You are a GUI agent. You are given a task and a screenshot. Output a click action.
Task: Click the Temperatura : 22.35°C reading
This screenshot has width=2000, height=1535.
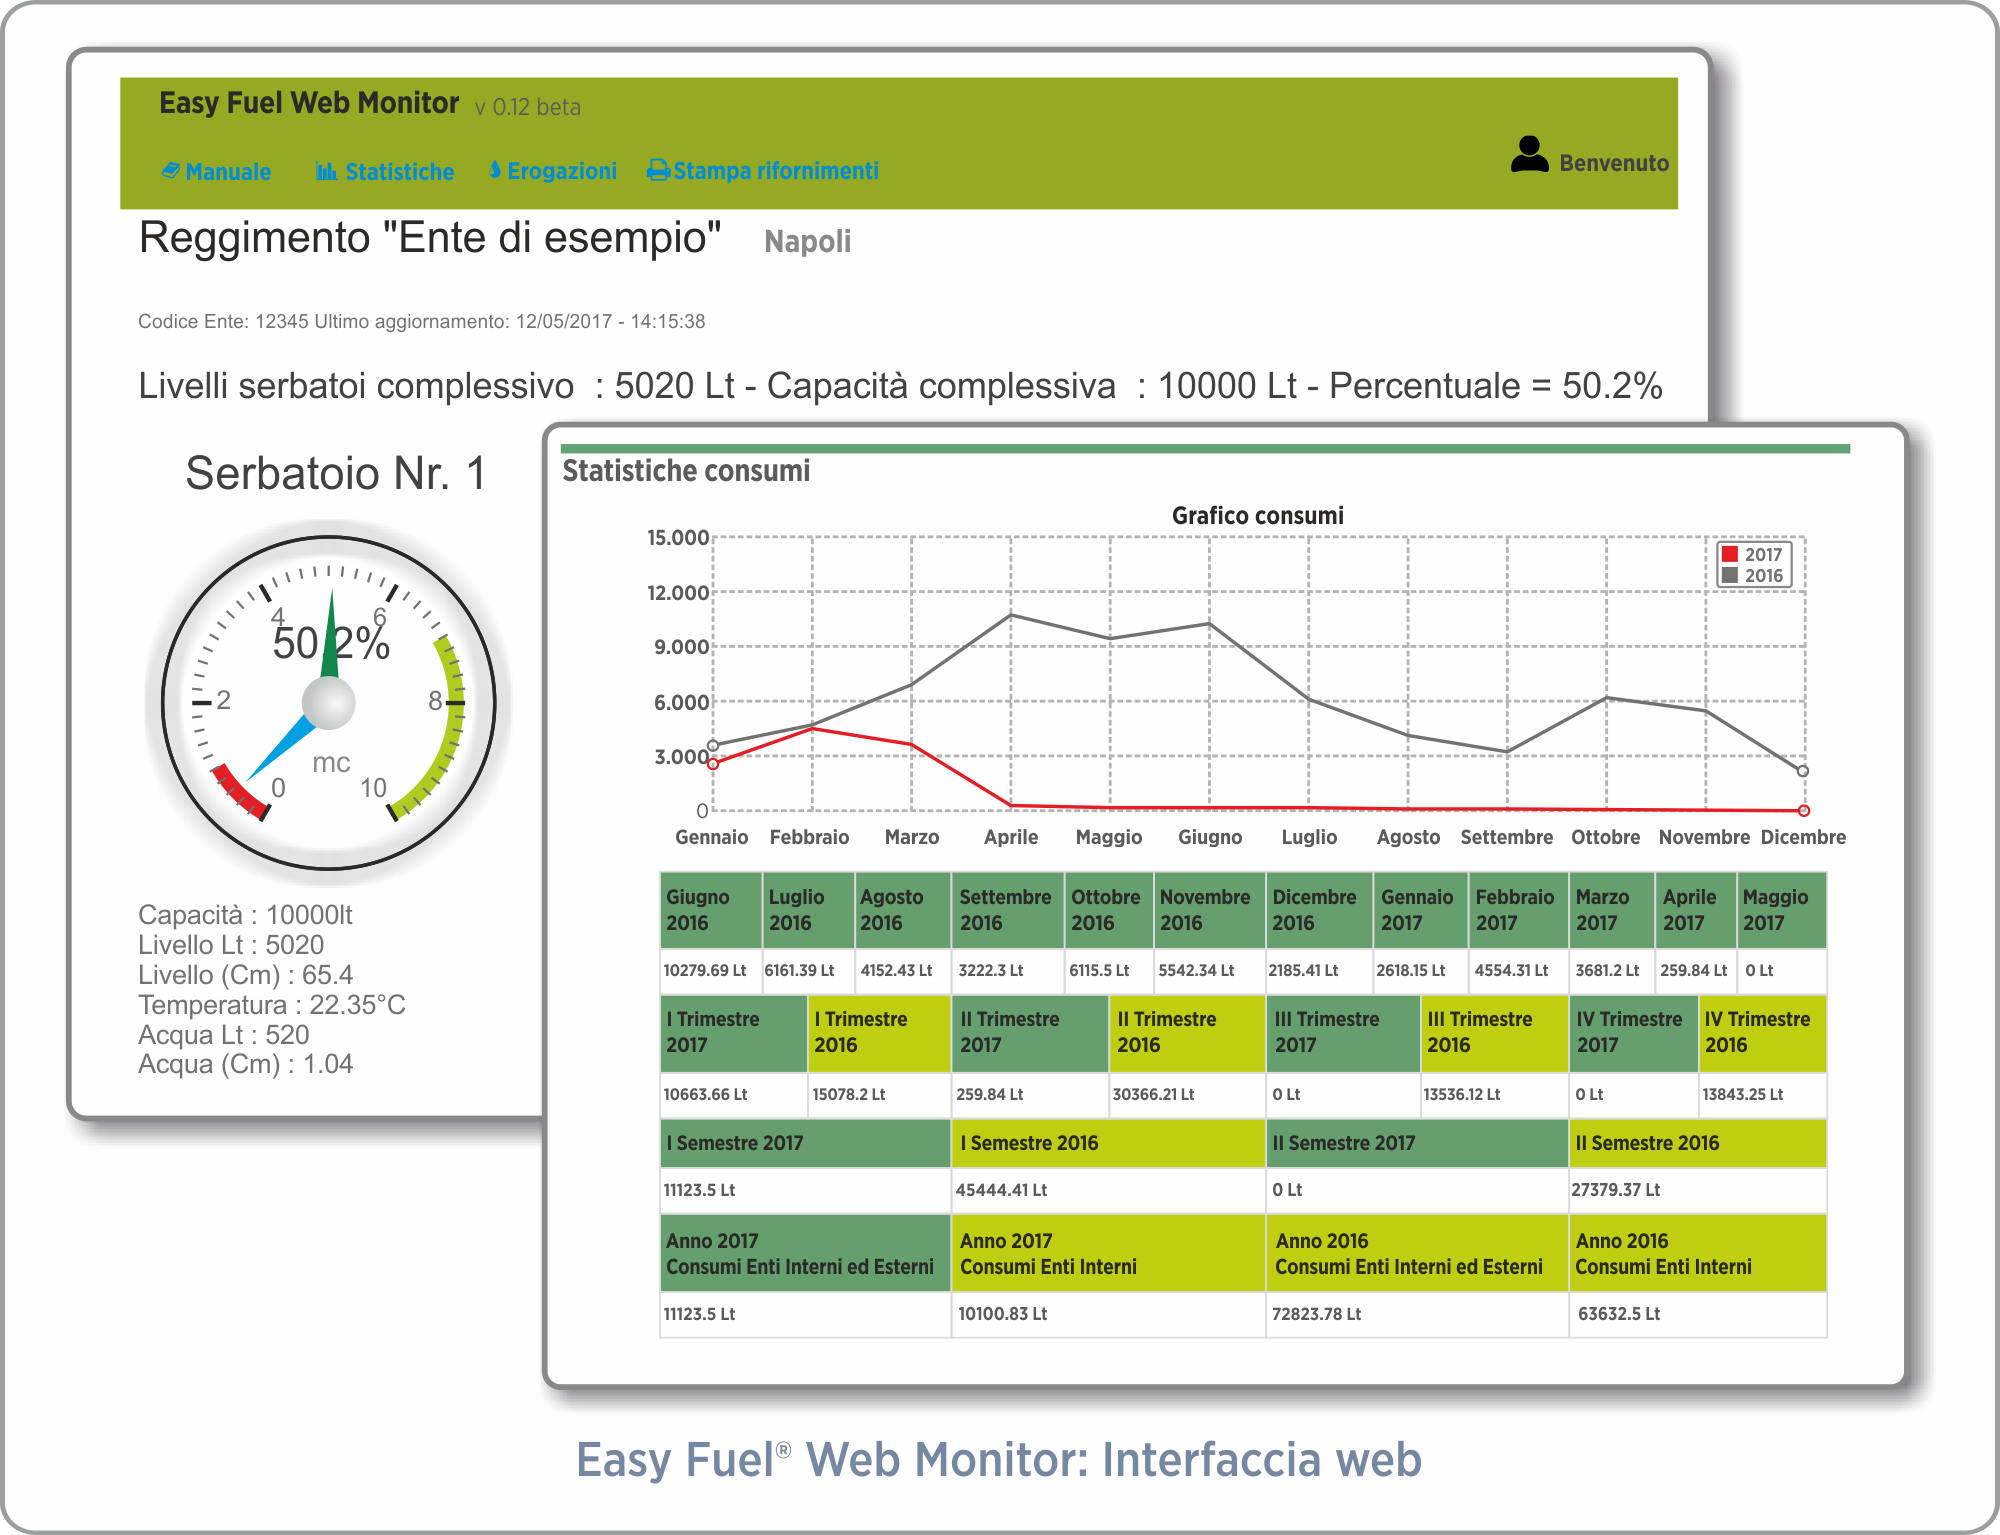coord(272,1005)
